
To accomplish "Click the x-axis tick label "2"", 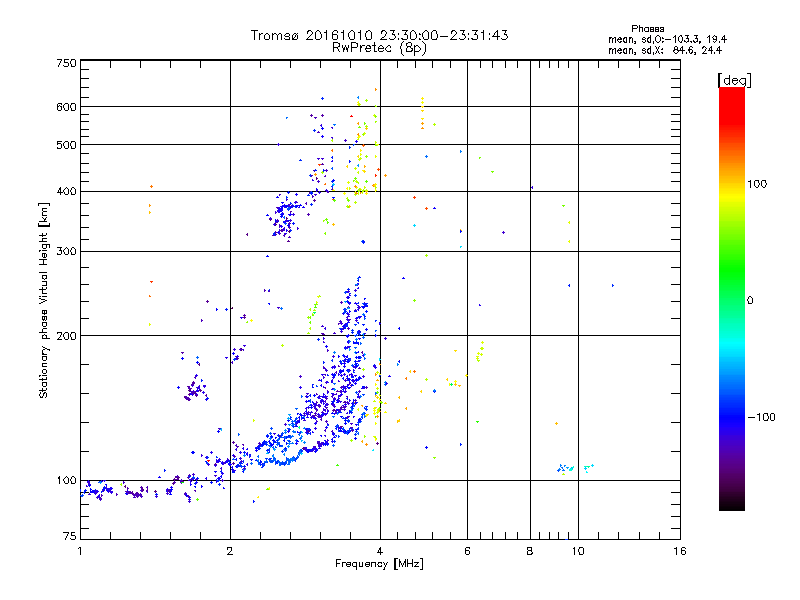I will click(230, 551).
